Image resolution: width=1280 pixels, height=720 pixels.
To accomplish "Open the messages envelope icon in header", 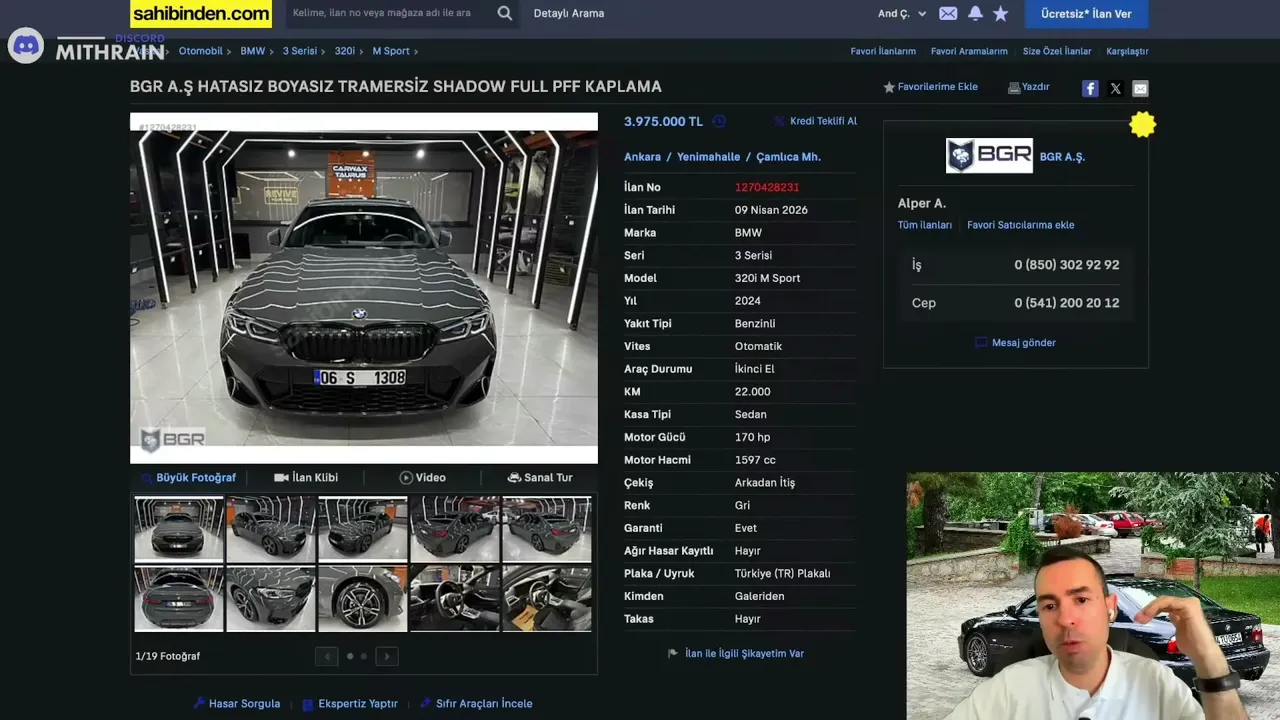I will click(948, 13).
